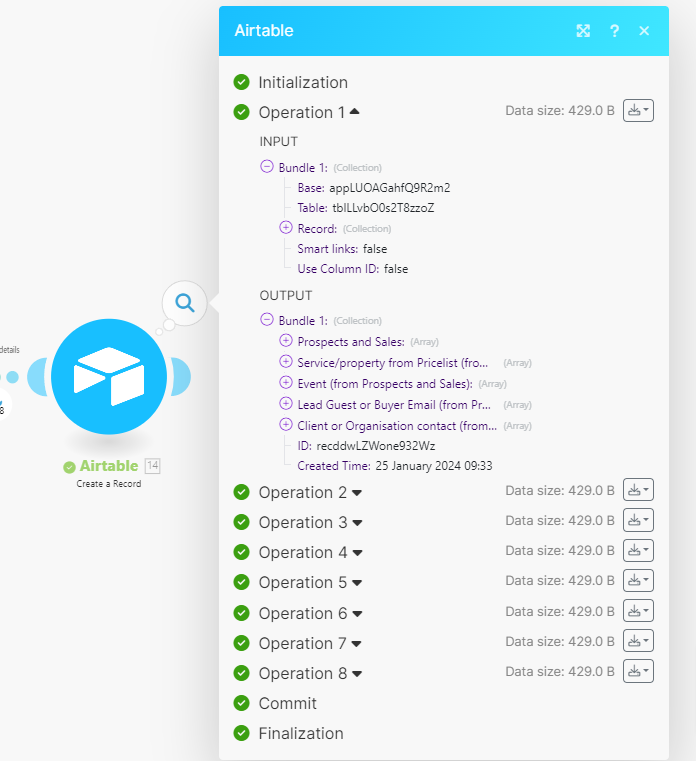This screenshot has height=761, width=696.
Task: Click download button for Operation 4
Action: coord(638,550)
